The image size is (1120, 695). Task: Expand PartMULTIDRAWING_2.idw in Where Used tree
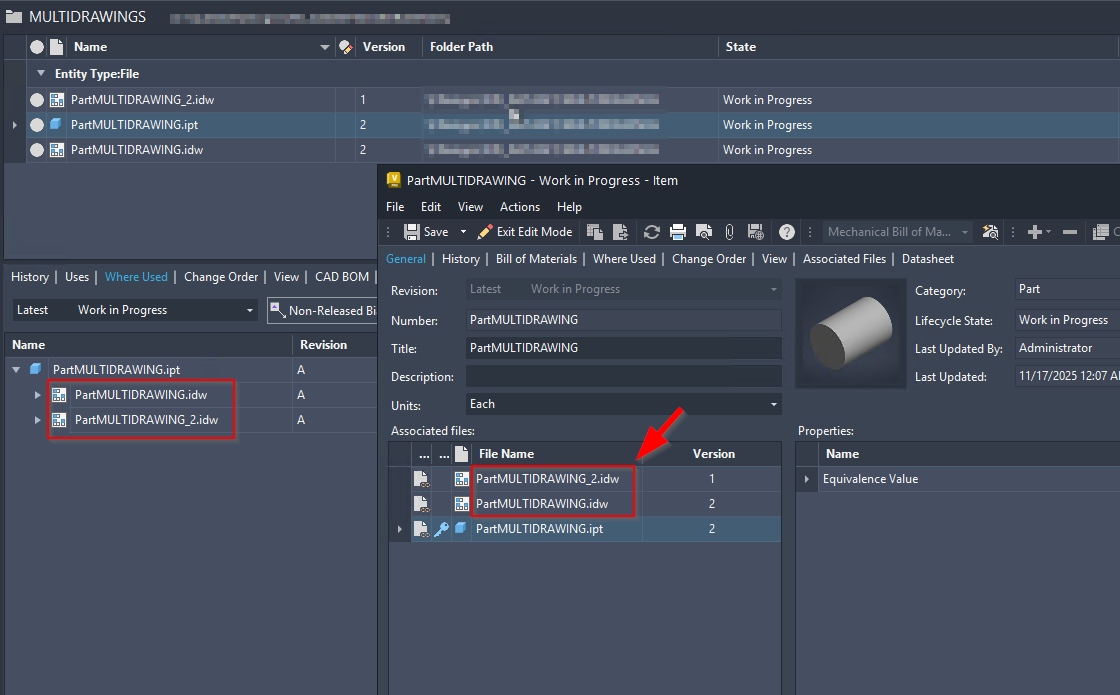[38, 420]
